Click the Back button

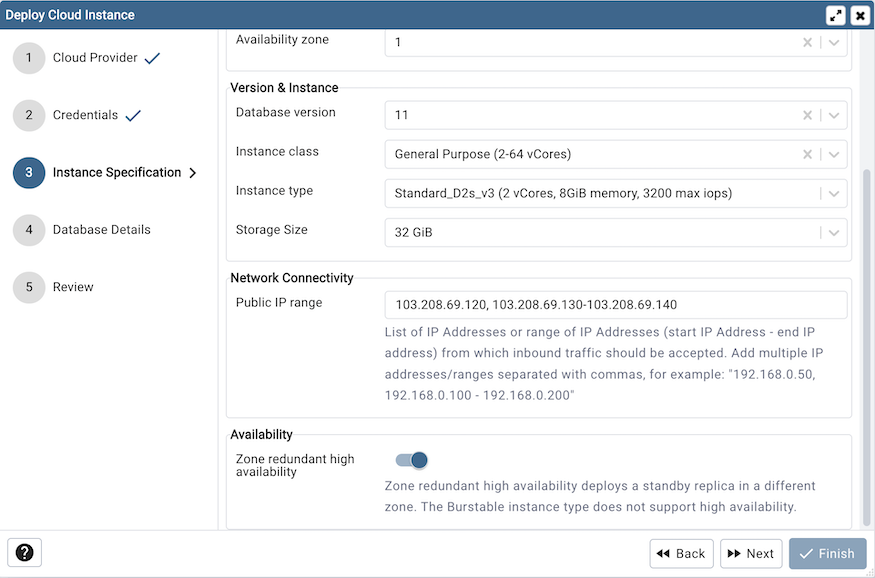pos(681,553)
